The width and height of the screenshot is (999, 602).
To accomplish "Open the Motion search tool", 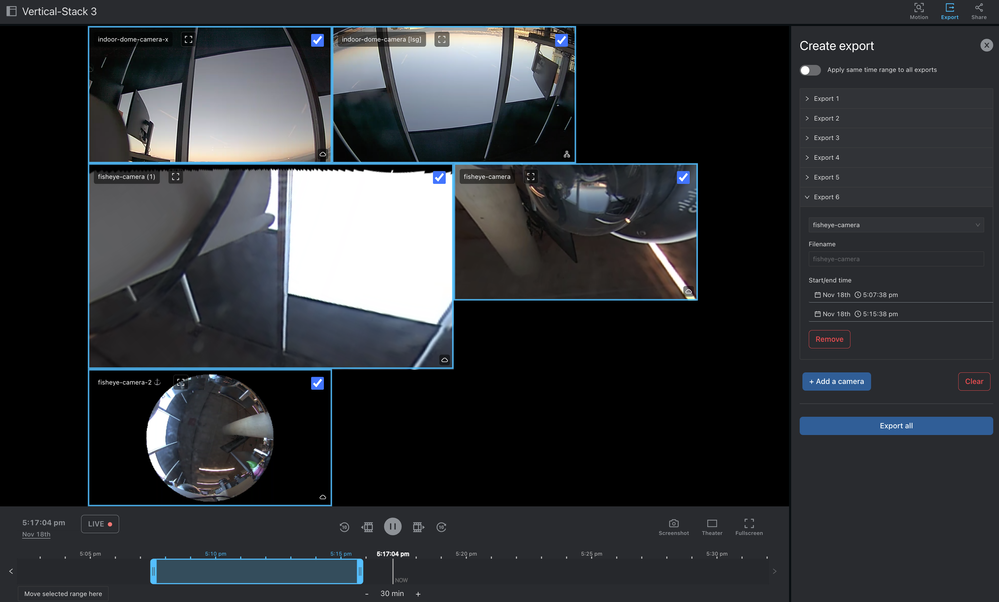I will click(918, 11).
